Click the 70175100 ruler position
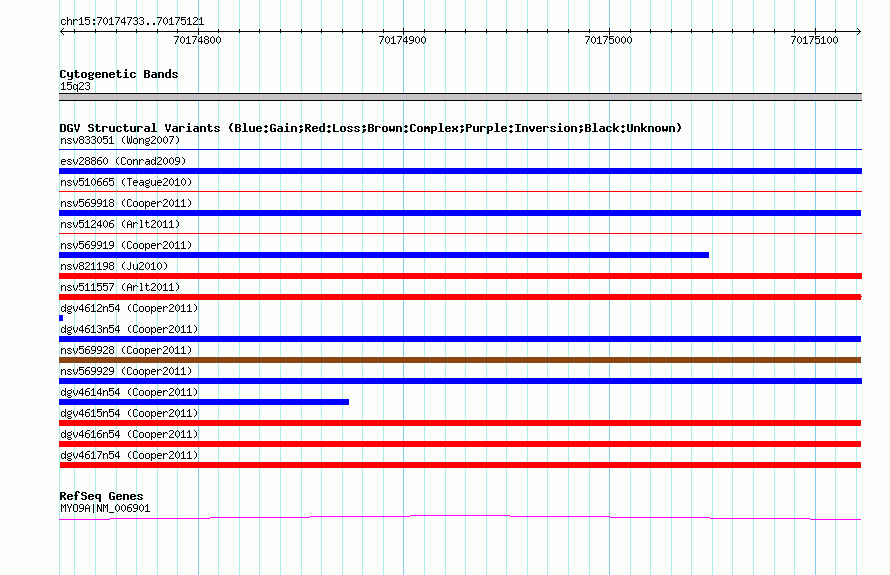This screenshot has height=575, width=890. point(815,40)
